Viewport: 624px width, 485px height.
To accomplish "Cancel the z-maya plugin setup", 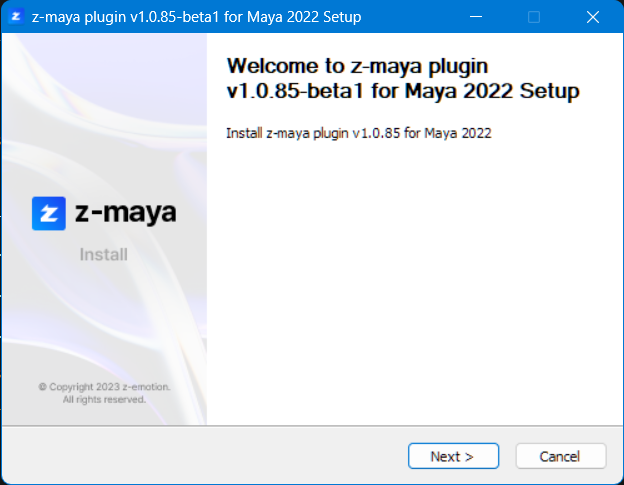I will click(560, 456).
